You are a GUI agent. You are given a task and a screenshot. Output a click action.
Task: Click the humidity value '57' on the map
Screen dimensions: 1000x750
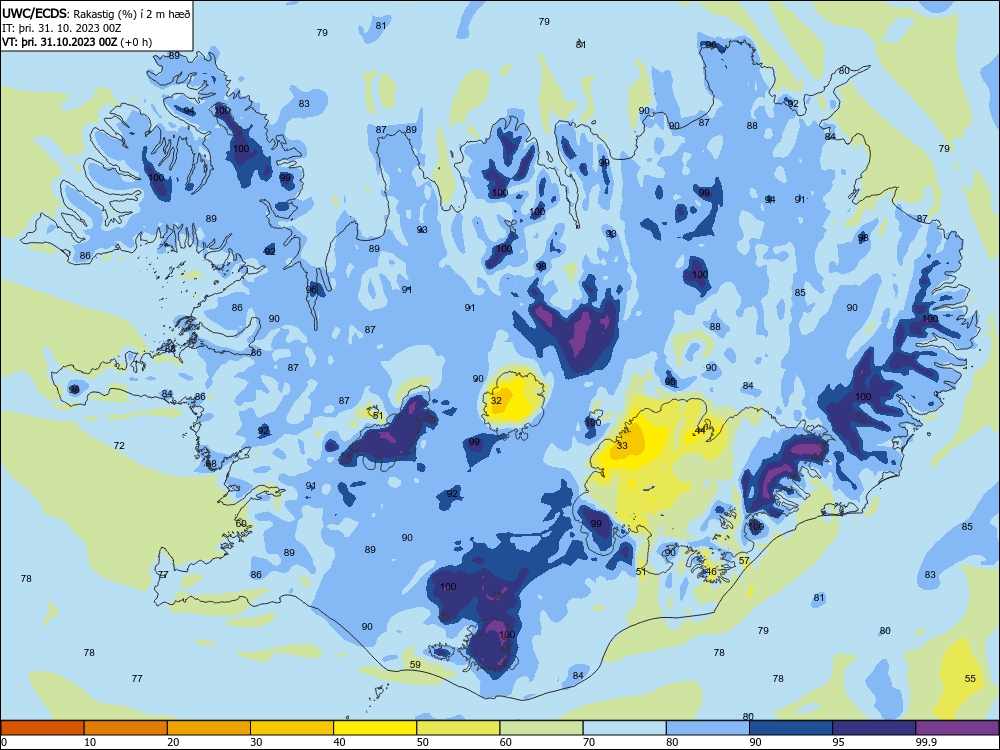[744, 561]
